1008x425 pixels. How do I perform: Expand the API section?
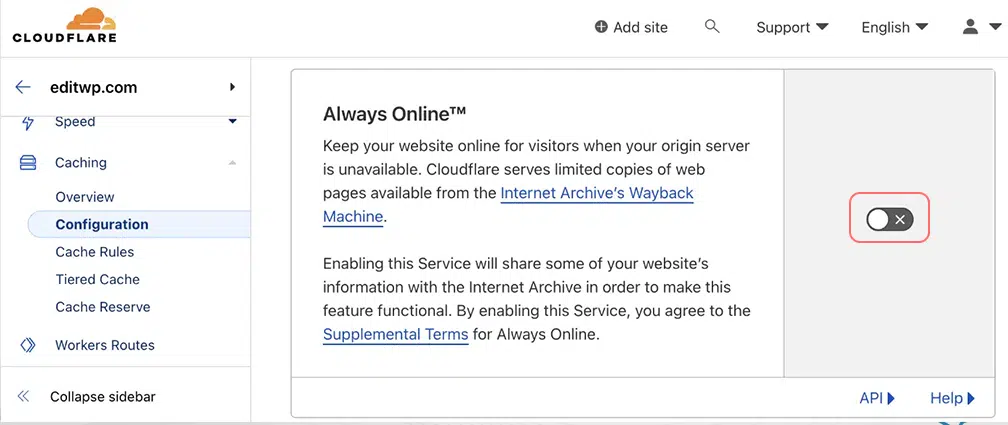[x=876, y=398]
